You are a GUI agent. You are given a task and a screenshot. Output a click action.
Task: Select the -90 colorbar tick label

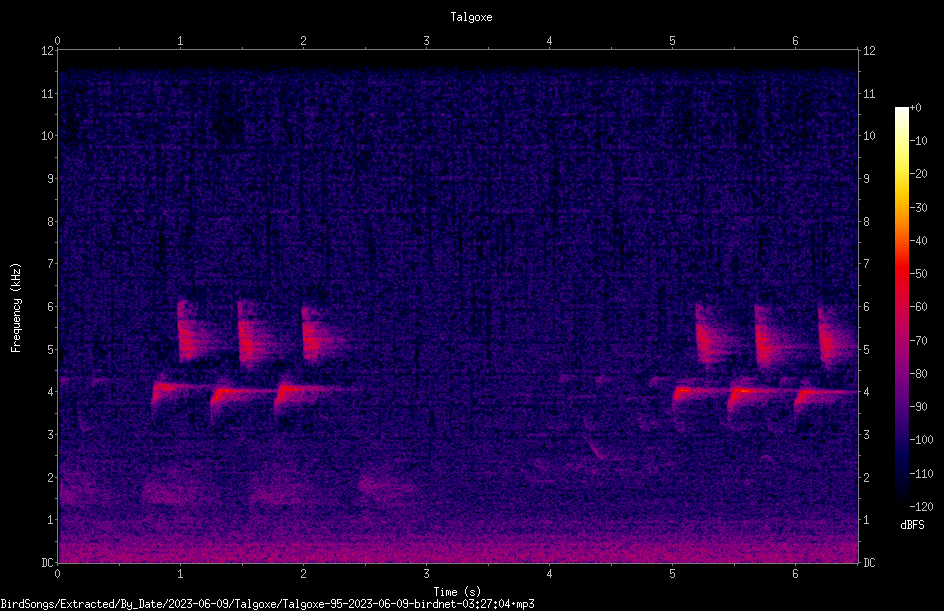919,407
